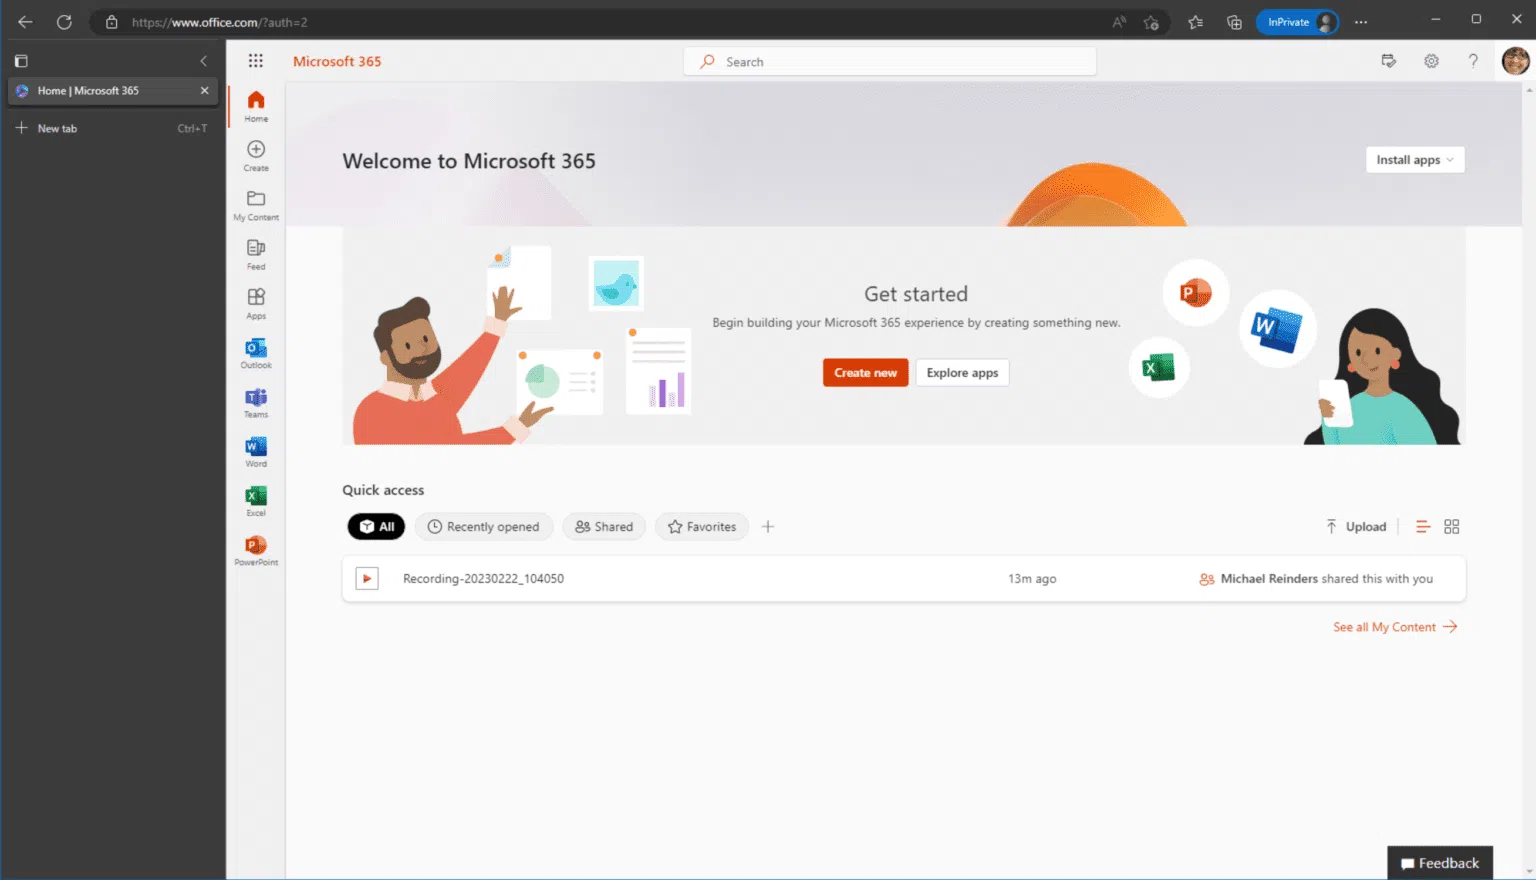Expand the Install apps dropdown
Viewport: 1536px width, 880px height.
1415,159
